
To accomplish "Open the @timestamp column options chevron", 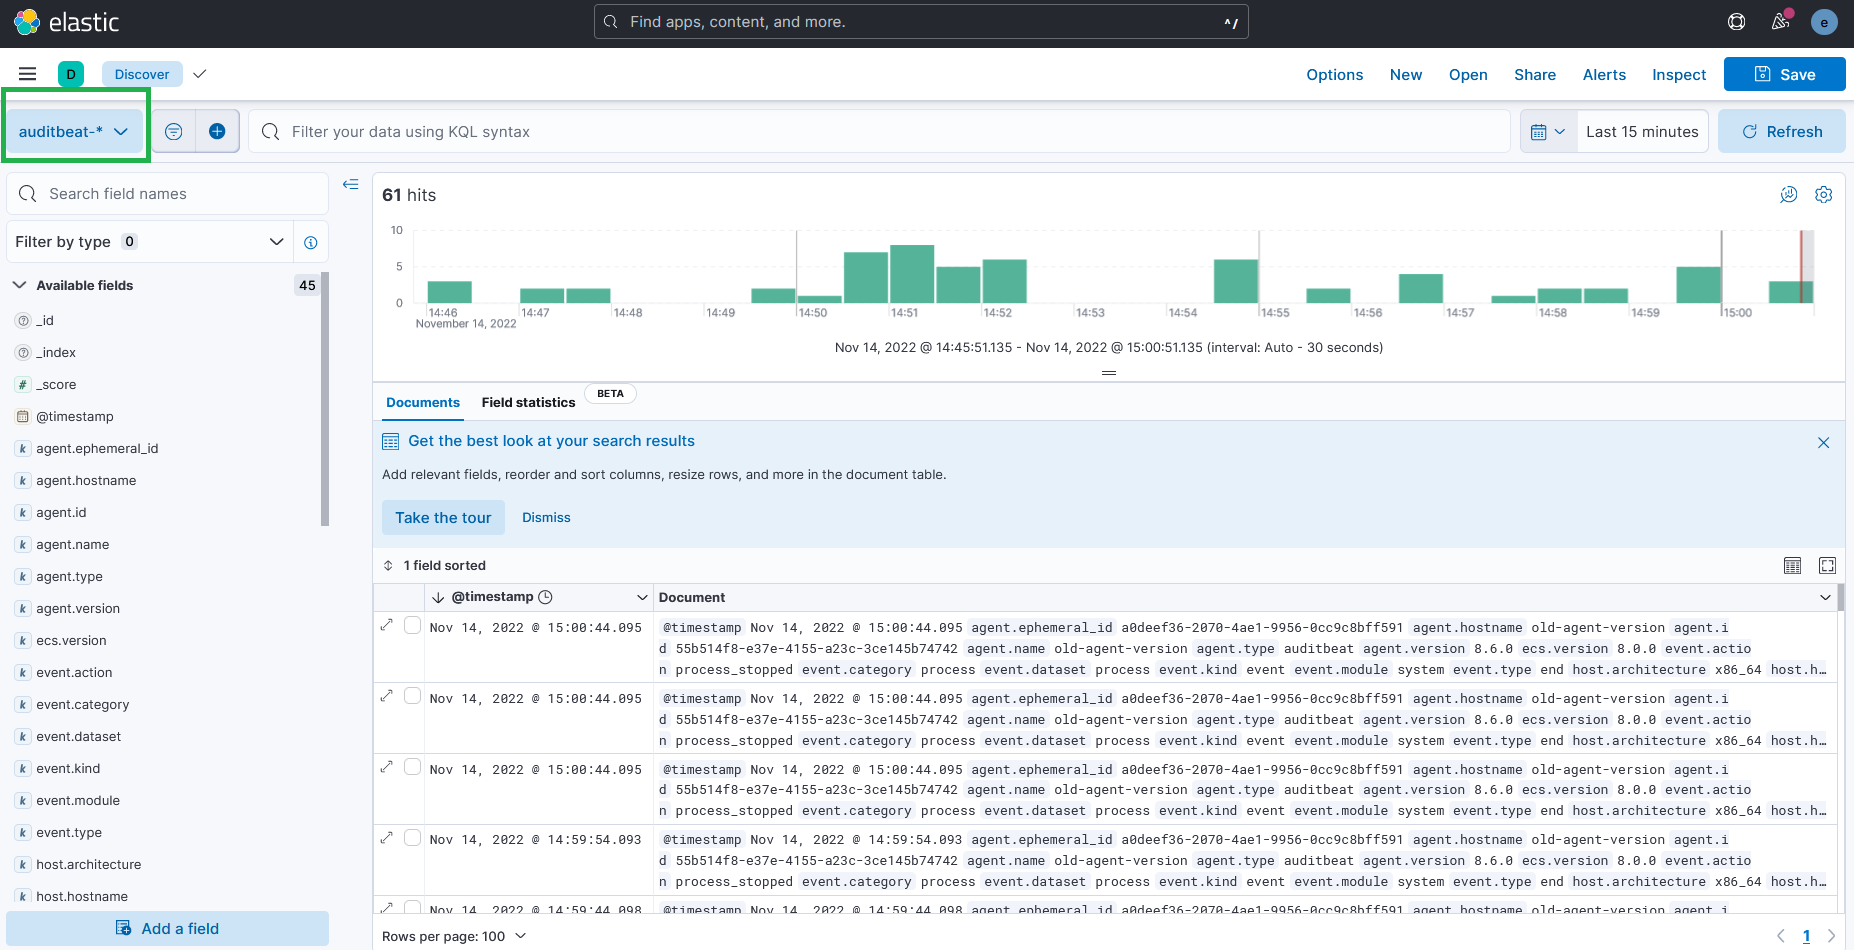I will (642, 597).
